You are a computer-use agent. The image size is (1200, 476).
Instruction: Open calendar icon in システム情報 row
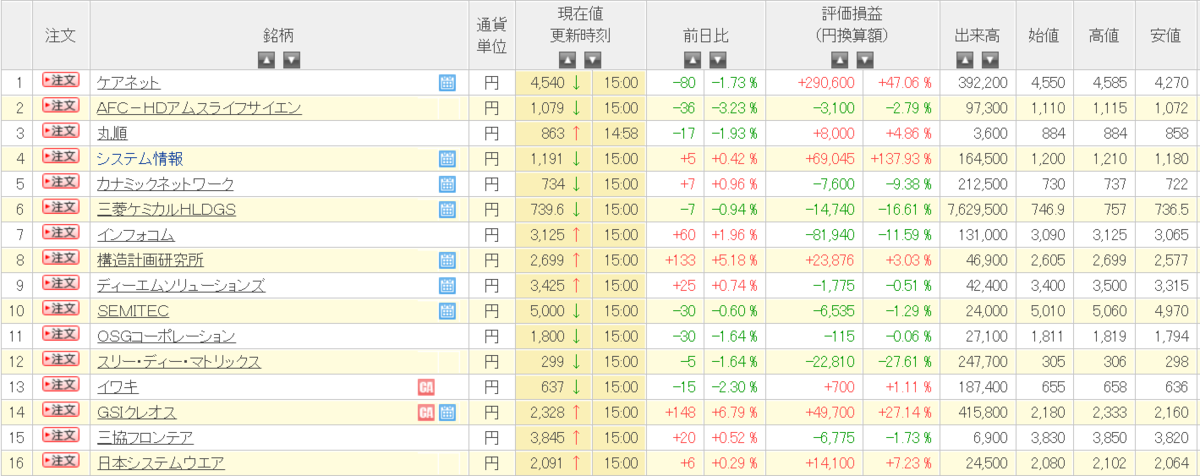click(447, 159)
